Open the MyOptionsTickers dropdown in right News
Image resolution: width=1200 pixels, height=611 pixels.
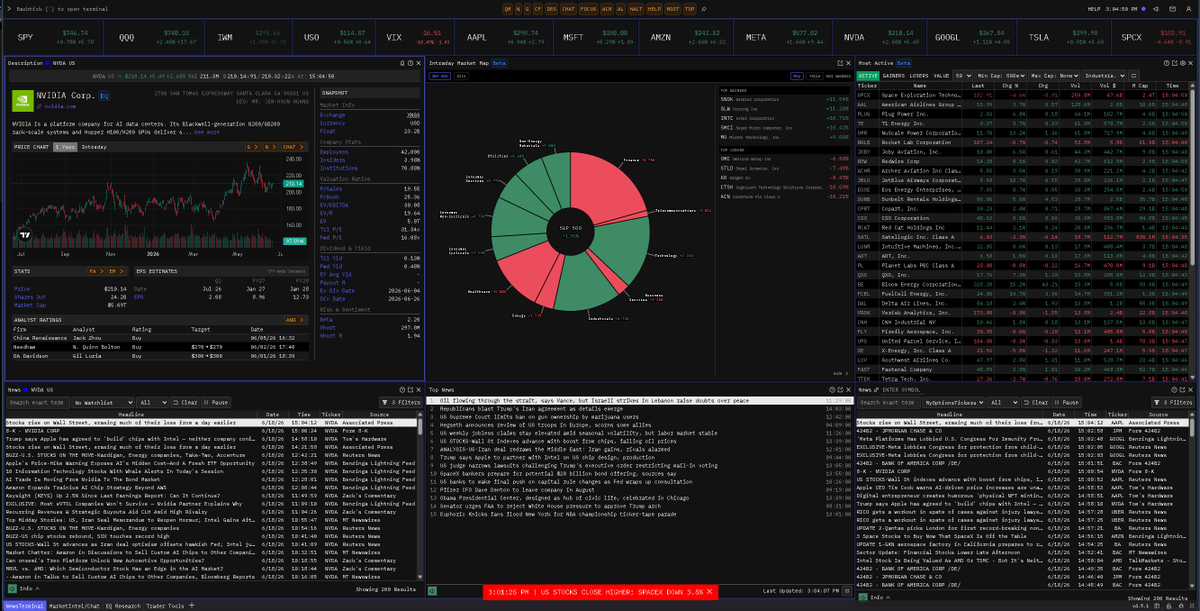953,402
